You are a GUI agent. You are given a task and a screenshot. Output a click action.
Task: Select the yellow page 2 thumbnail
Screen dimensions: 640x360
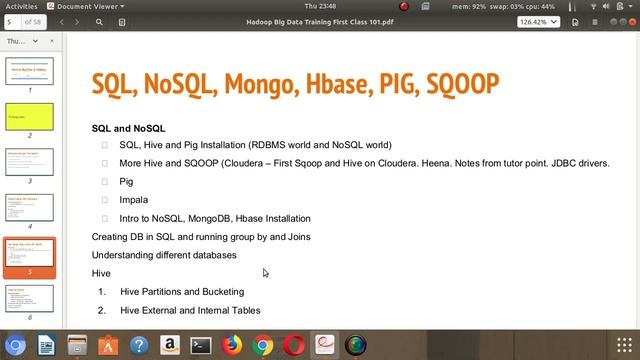click(29, 117)
